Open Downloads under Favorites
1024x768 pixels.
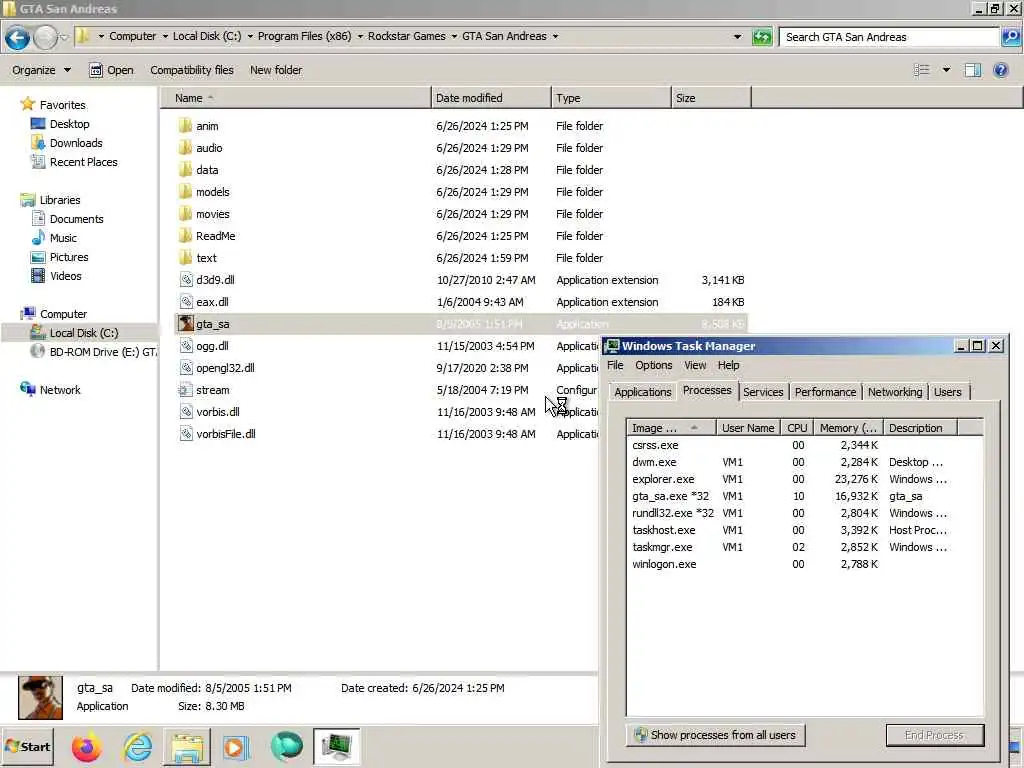pos(67,143)
